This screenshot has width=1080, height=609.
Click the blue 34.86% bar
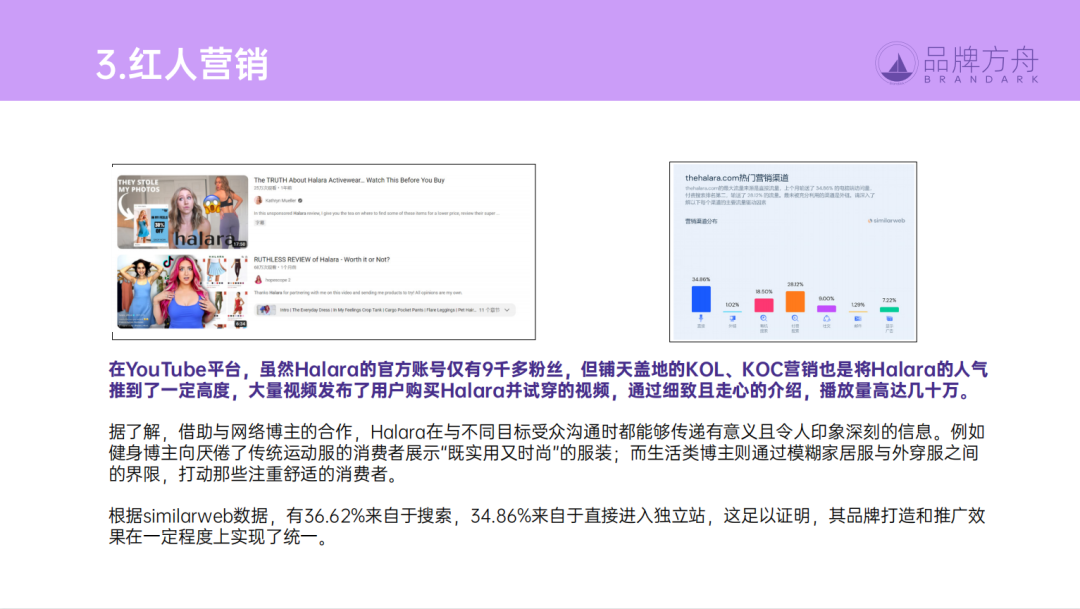coord(701,299)
